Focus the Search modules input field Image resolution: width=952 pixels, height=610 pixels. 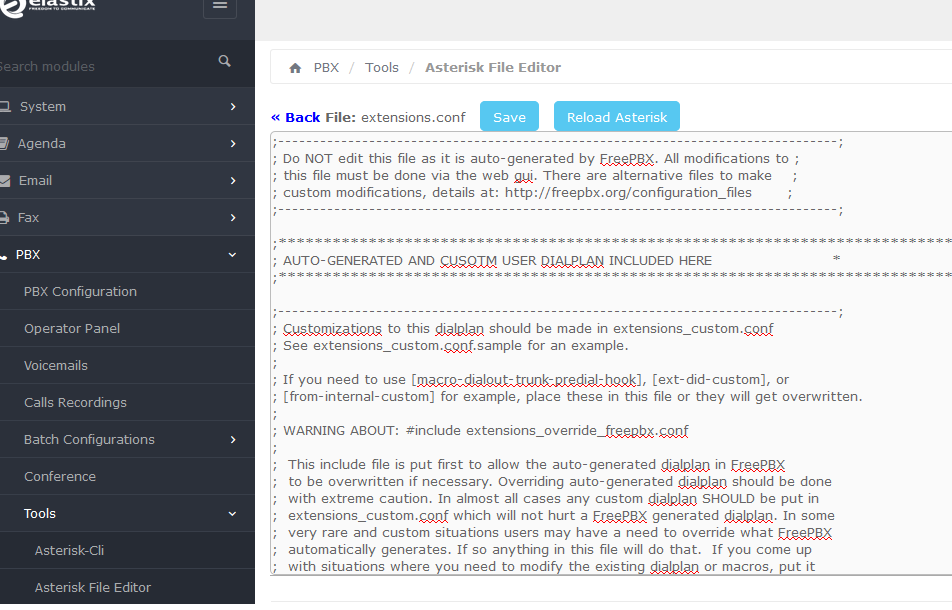100,66
